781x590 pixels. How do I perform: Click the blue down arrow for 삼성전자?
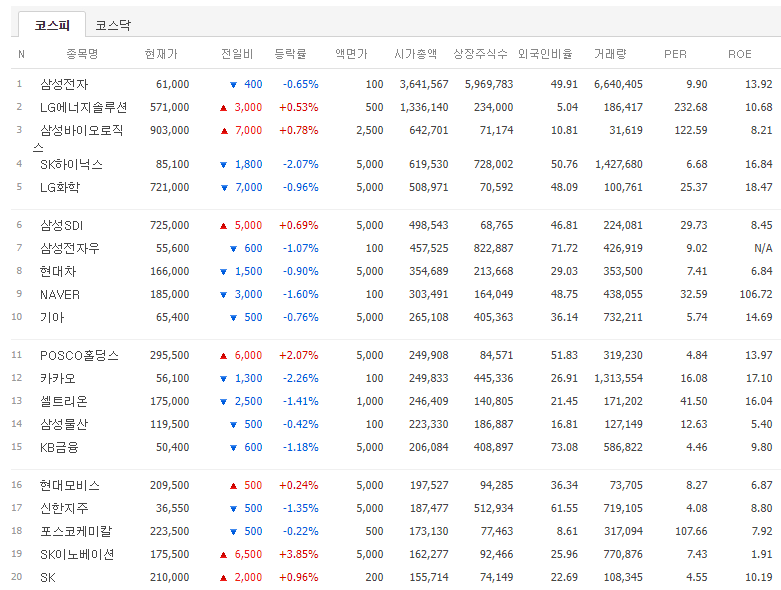(x=233, y=85)
